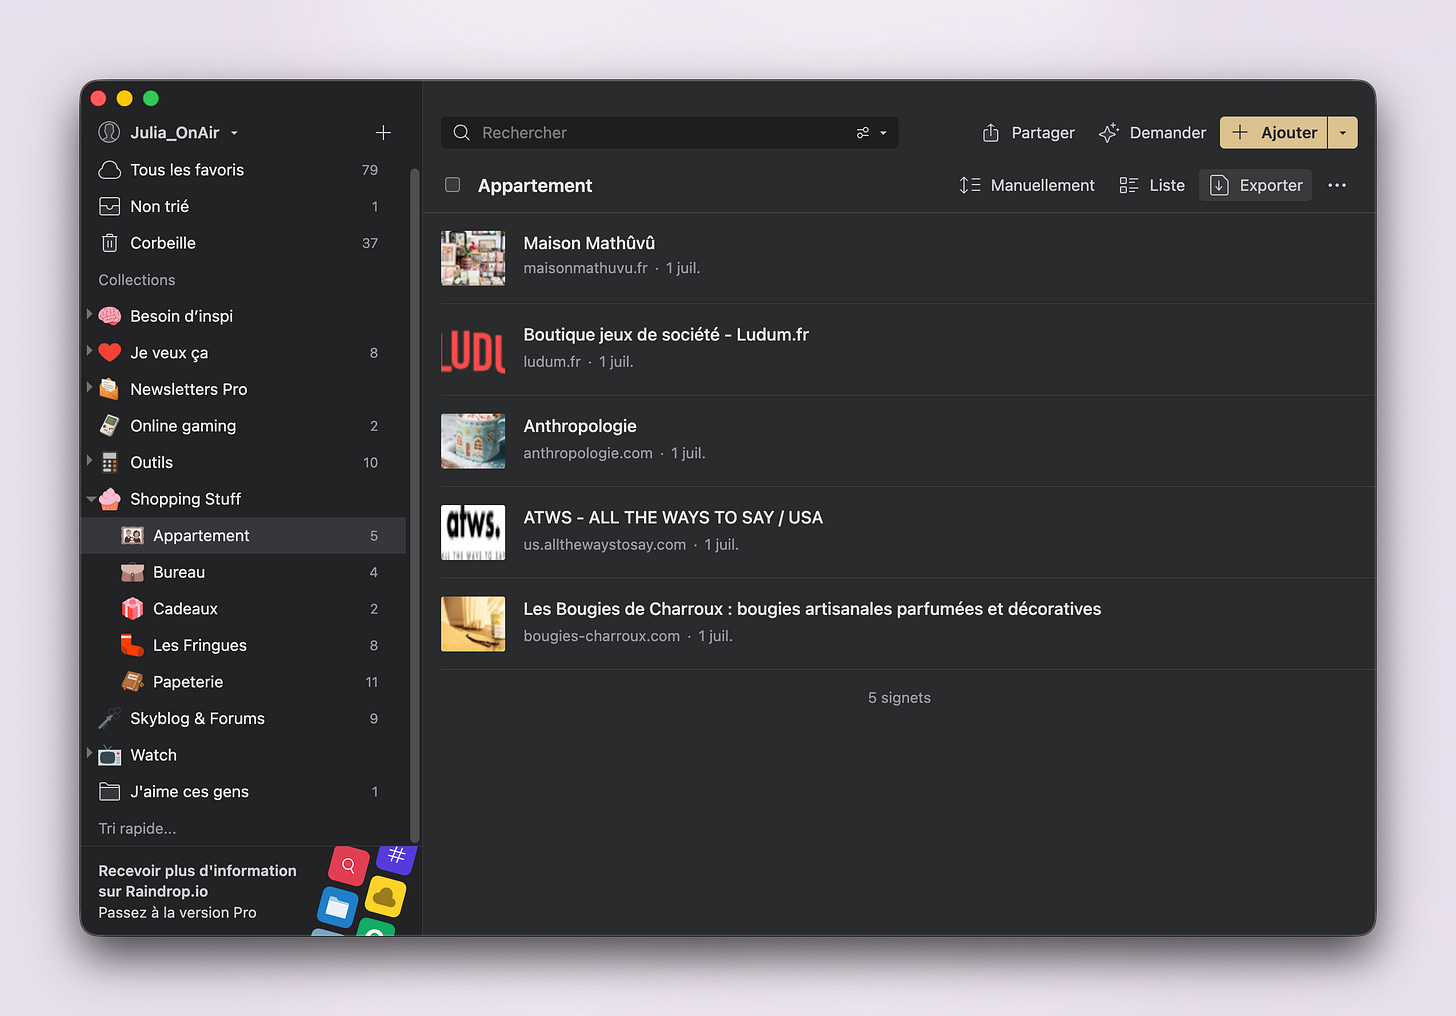Click the user avatar icon beside Julia_OnAir
The height and width of the screenshot is (1016, 1456).
109,132
